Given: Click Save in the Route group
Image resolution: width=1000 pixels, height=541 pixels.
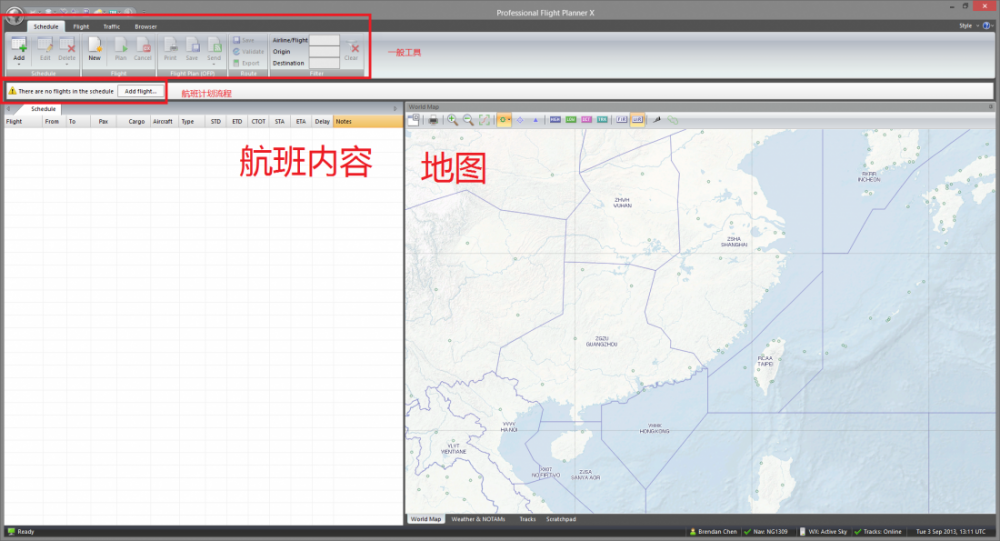Looking at the screenshot, I should point(244,40).
